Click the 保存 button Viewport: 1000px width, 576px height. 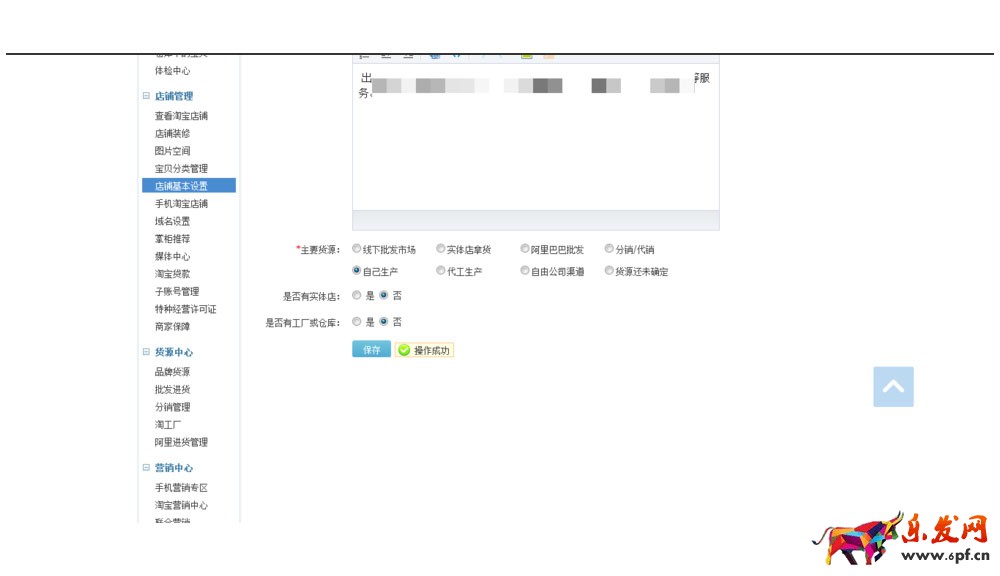pyautogui.click(x=371, y=350)
